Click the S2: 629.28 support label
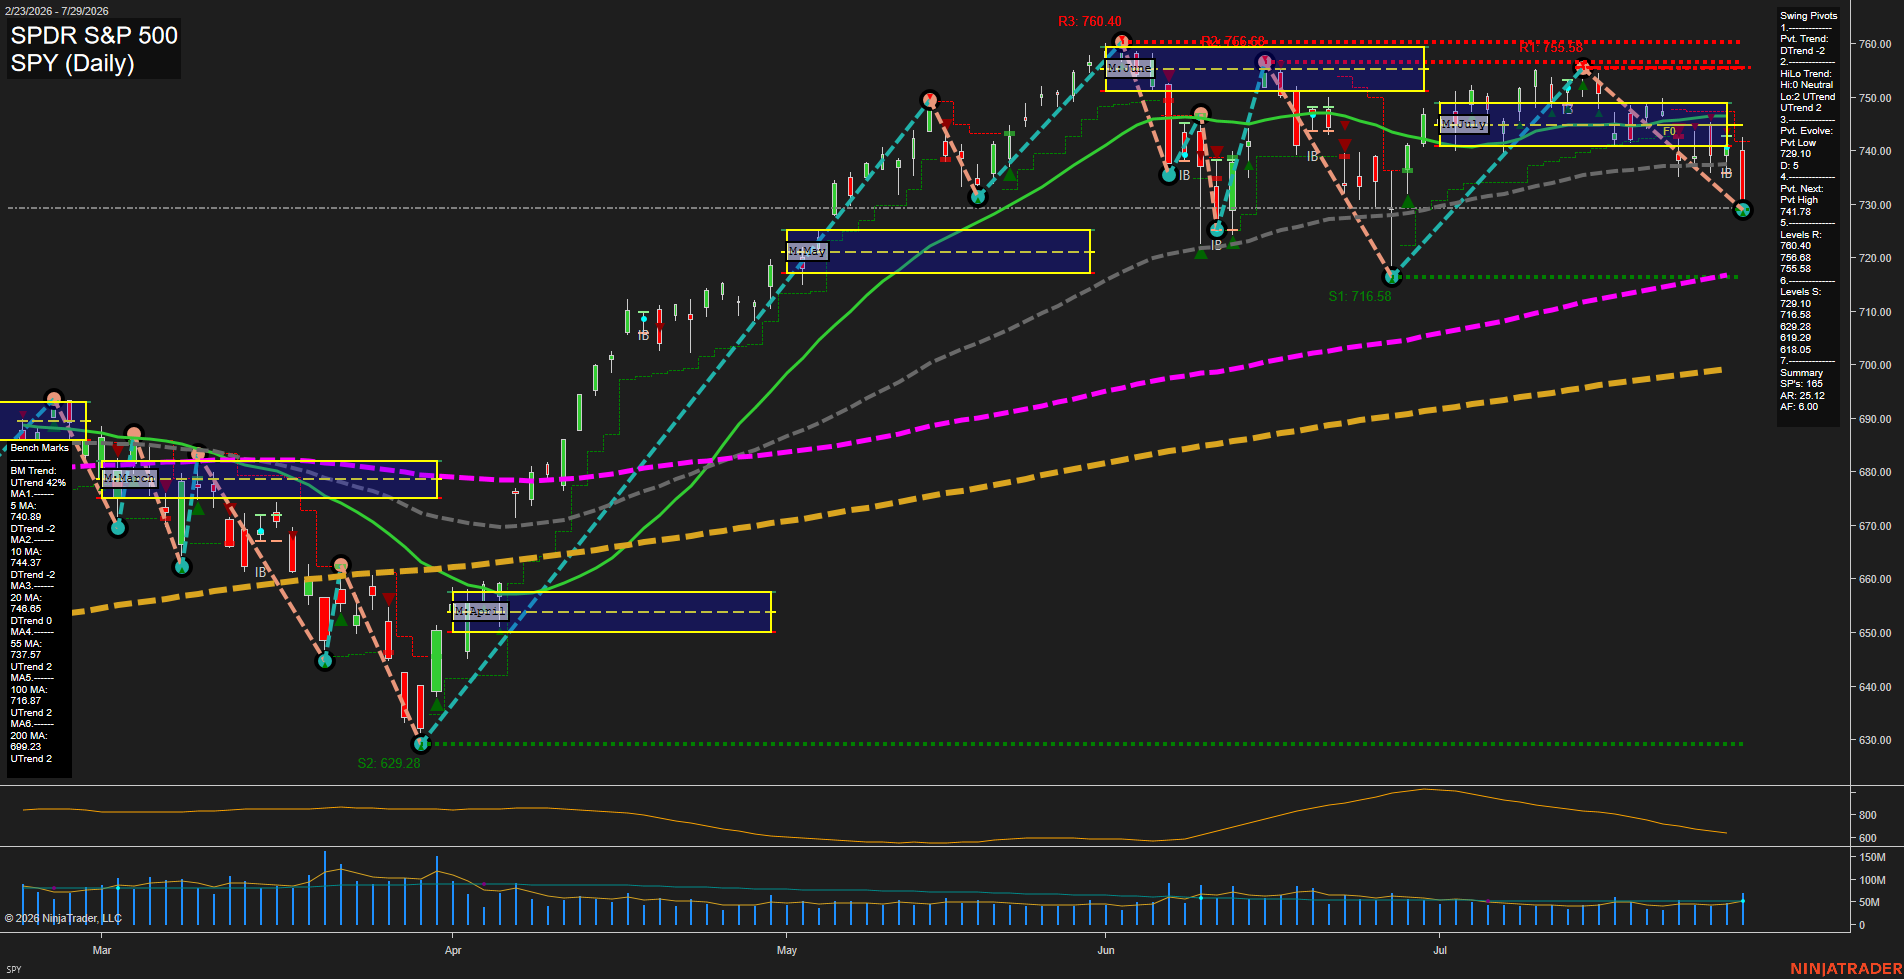Viewport: 1904px width, 979px height. pyautogui.click(x=389, y=763)
